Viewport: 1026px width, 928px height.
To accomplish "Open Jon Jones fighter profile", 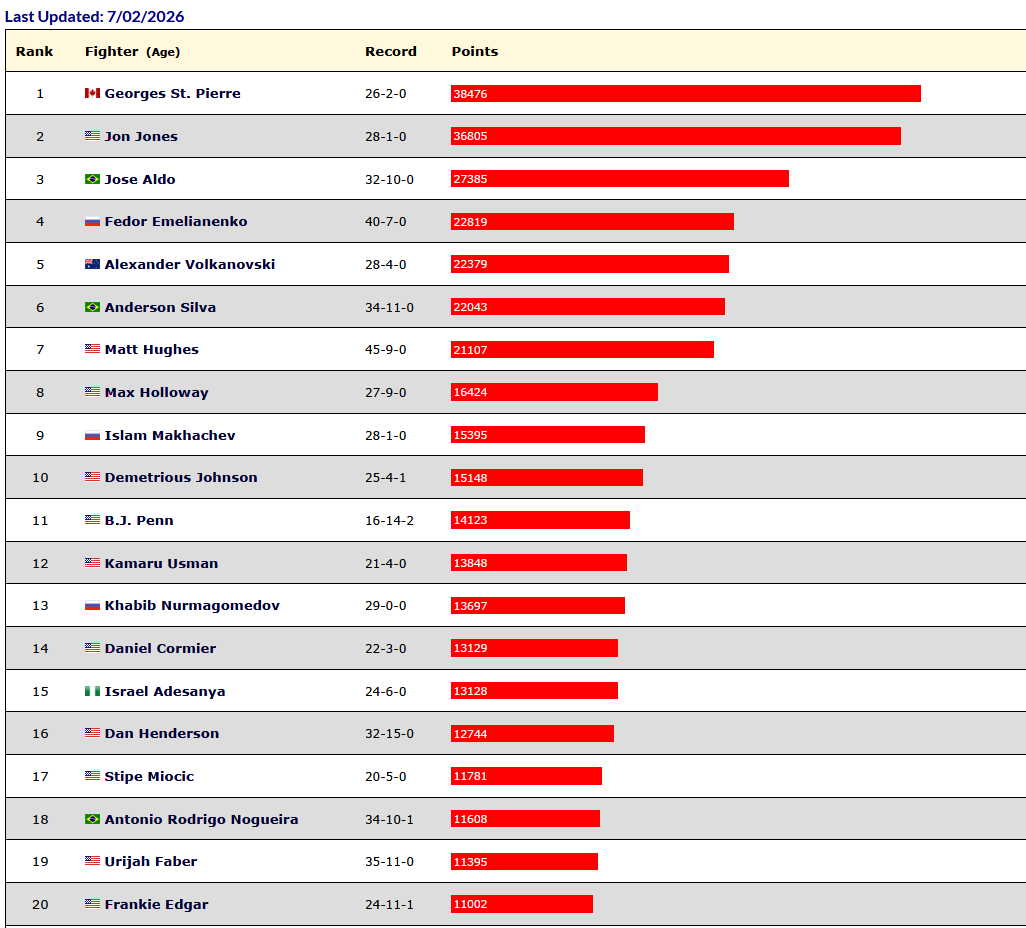I will click(141, 136).
